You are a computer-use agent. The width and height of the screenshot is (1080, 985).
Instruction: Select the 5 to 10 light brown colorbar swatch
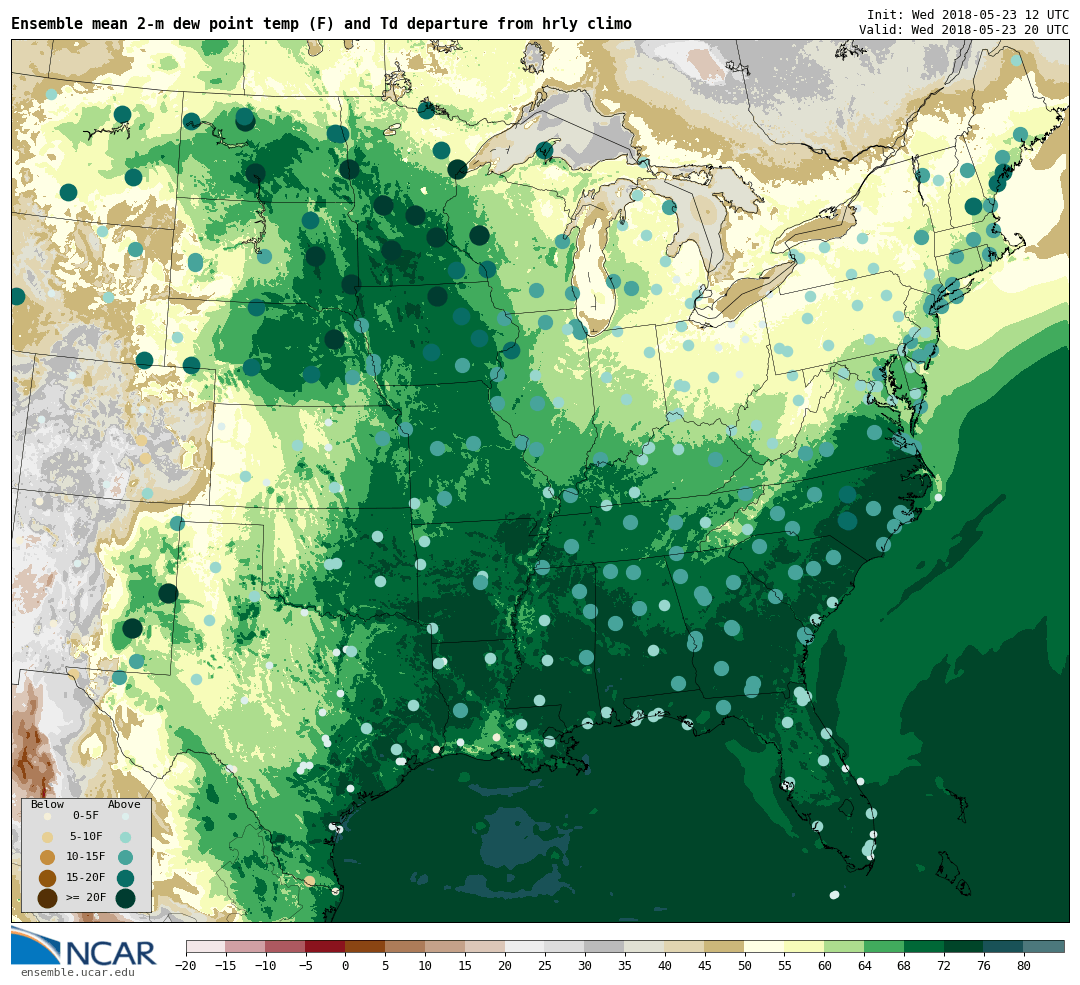pos(406,947)
